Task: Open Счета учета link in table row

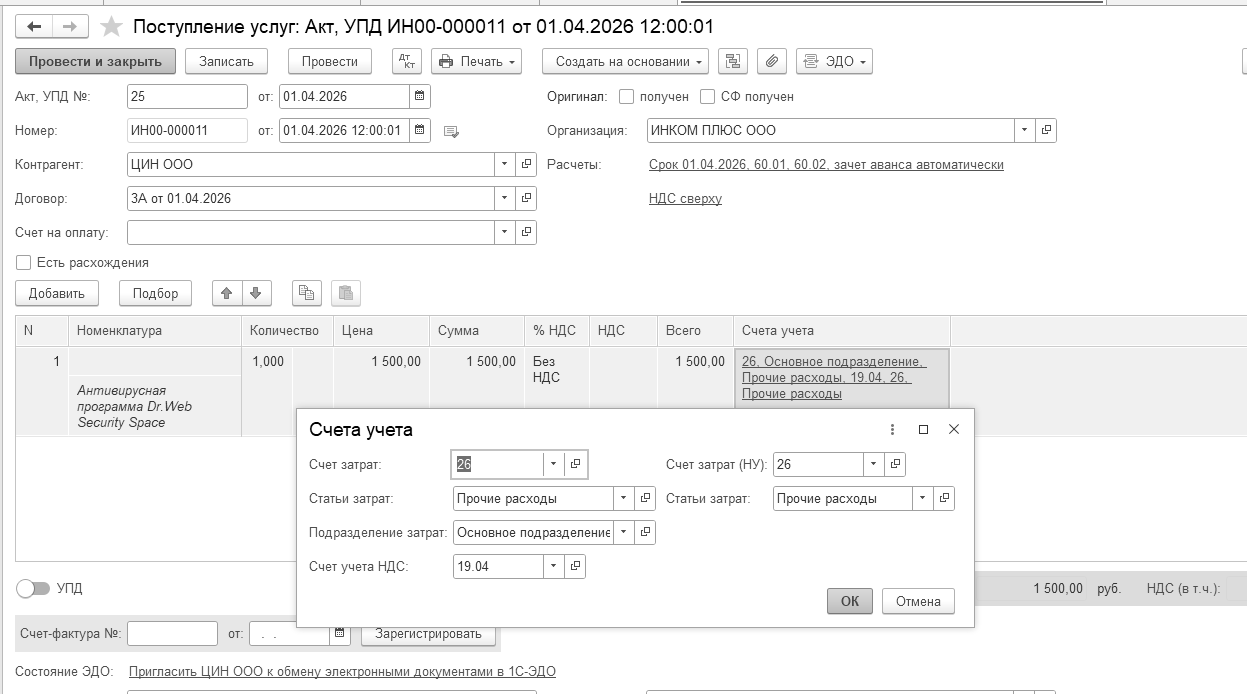Action: [x=835, y=377]
